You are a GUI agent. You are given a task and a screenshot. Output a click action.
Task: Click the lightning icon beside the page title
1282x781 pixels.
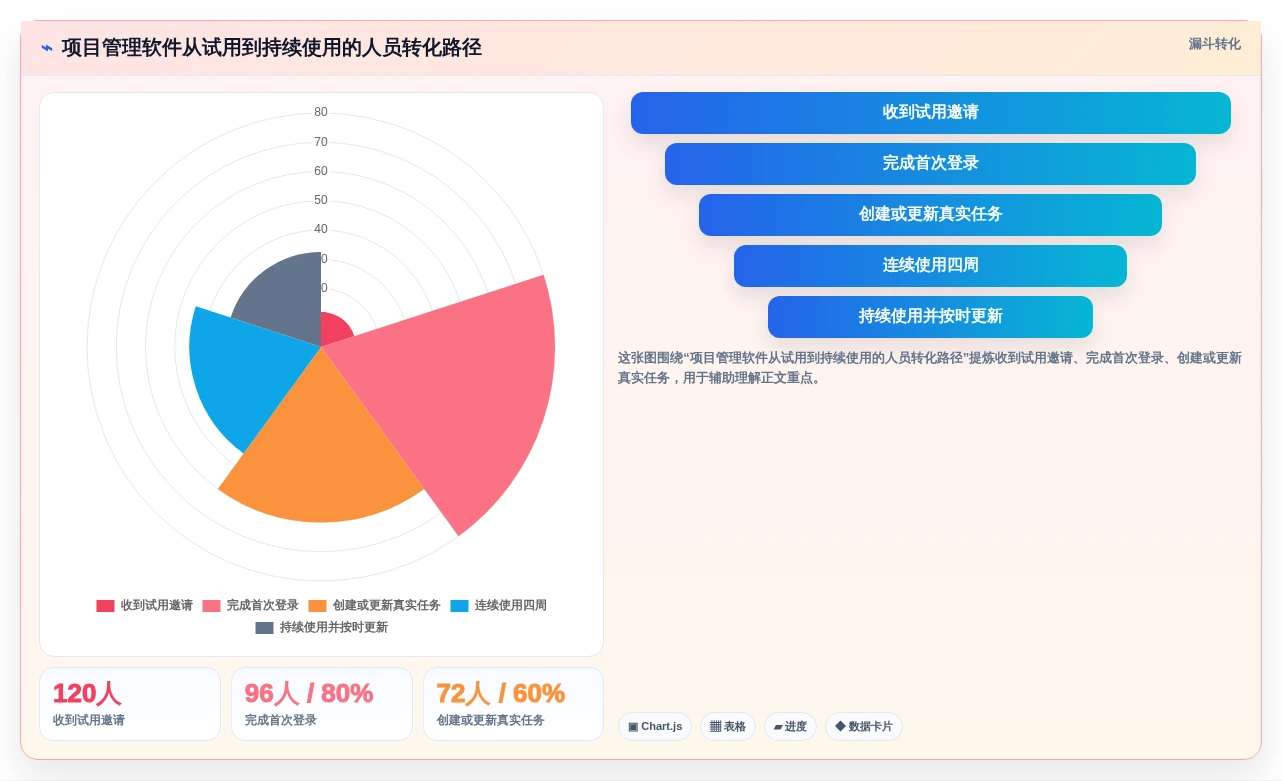pyautogui.click(x=47, y=48)
